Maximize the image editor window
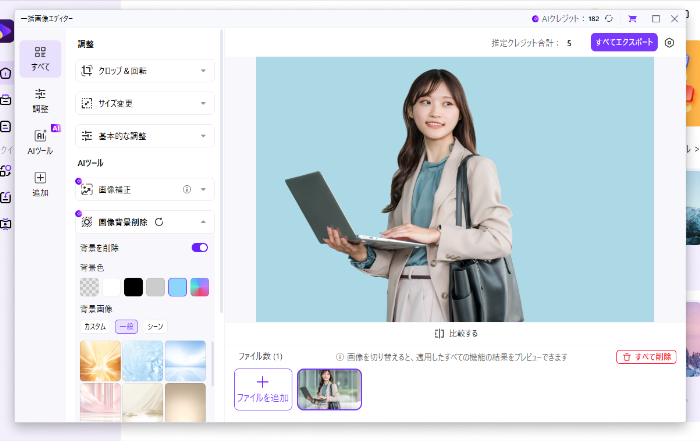 [x=656, y=19]
